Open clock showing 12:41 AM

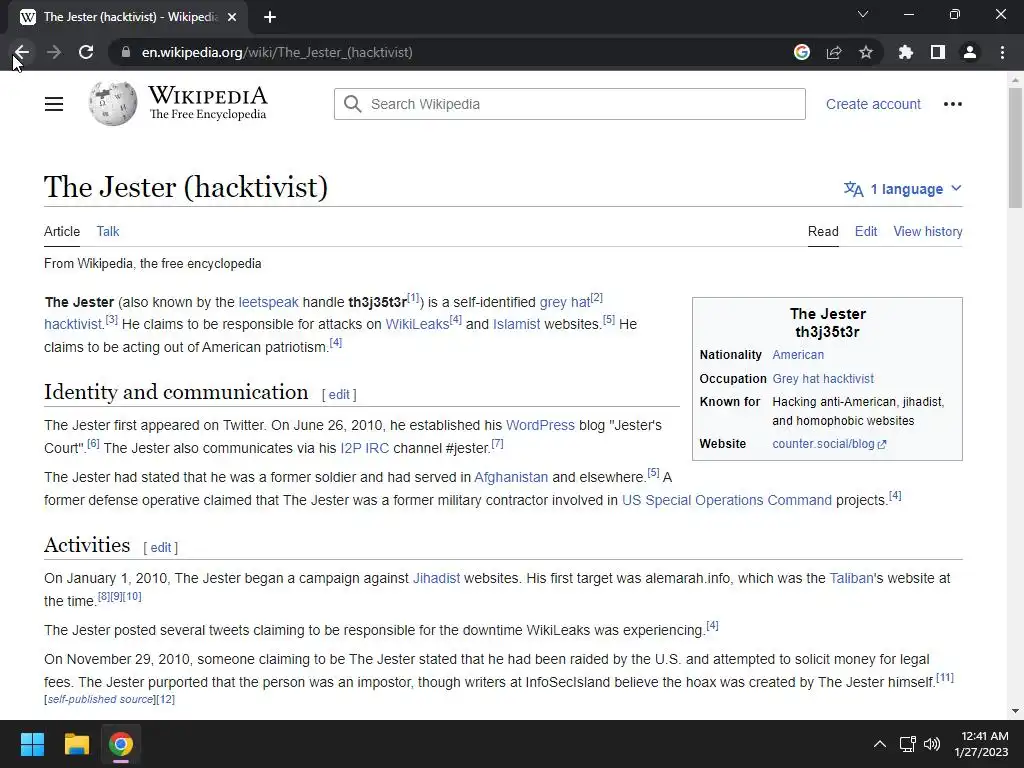click(981, 744)
